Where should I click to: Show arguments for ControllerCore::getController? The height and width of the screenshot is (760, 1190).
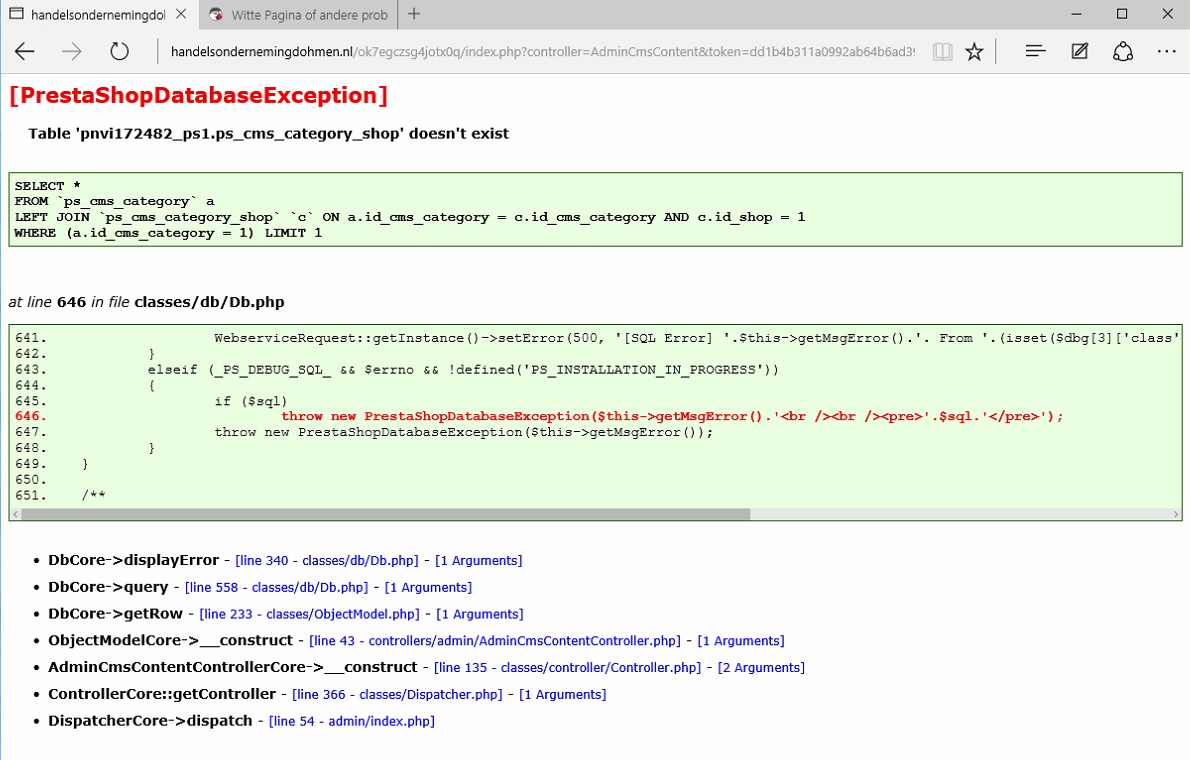coord(562,694)
